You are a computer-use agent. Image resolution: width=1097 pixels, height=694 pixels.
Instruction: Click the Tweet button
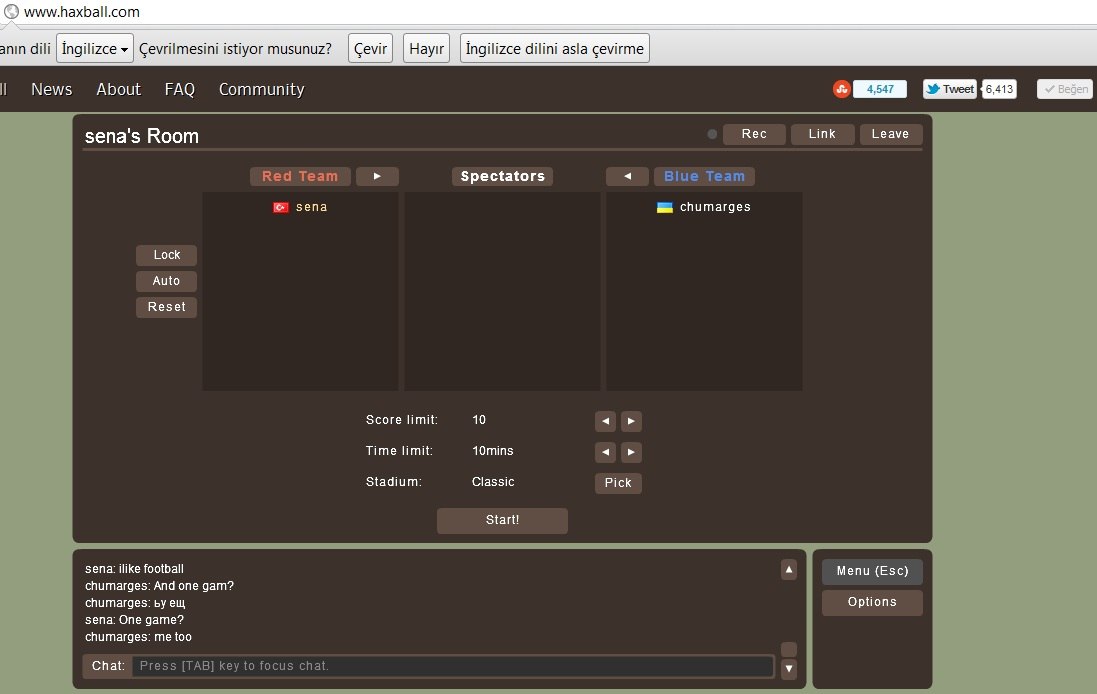(950, 89)
